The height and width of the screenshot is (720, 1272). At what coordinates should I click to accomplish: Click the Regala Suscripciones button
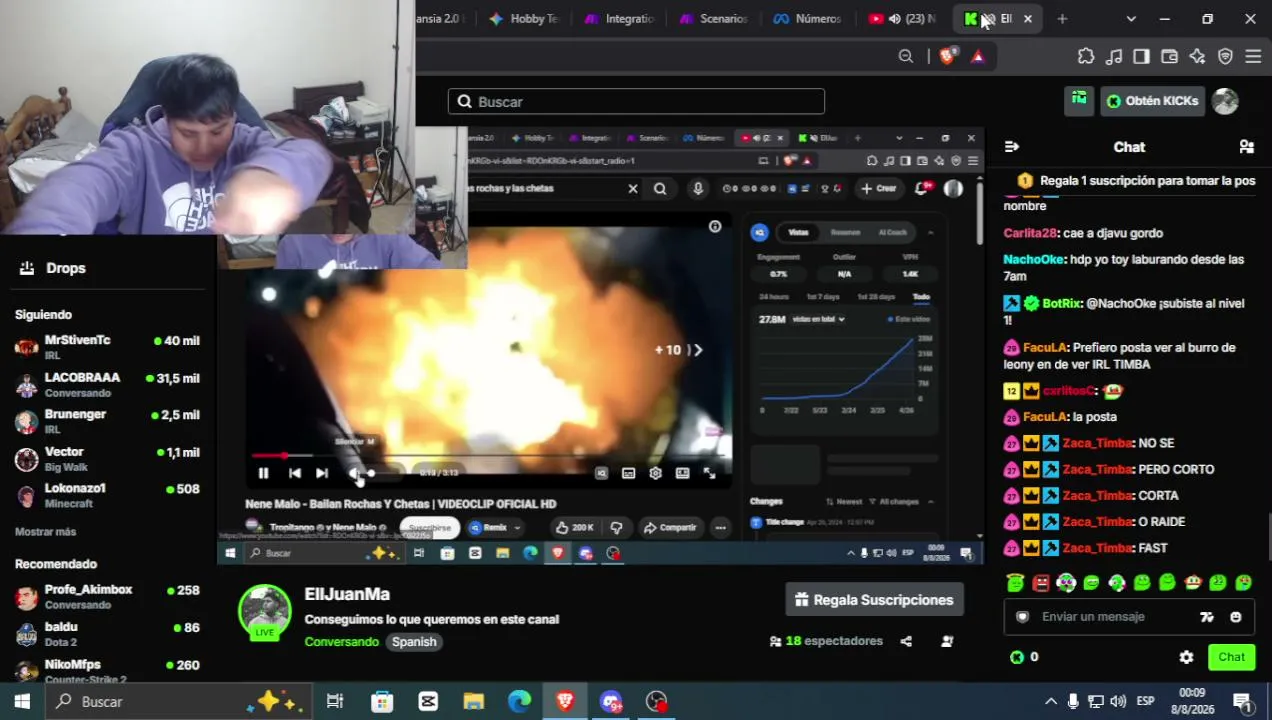pyautogui.click(x=874, y=600)
